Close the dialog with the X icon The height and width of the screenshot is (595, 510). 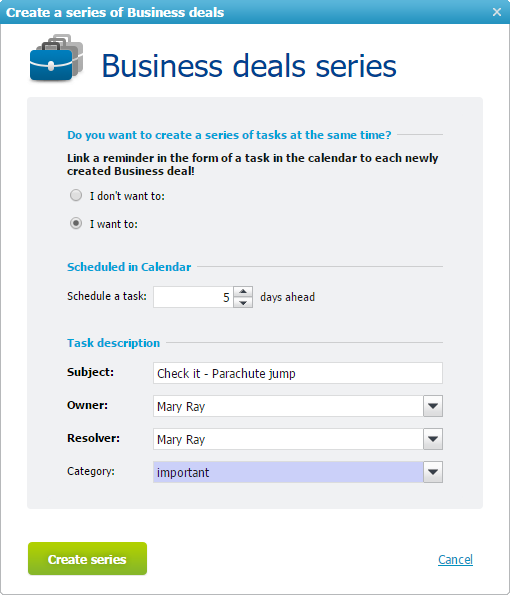tap(497, 12)
